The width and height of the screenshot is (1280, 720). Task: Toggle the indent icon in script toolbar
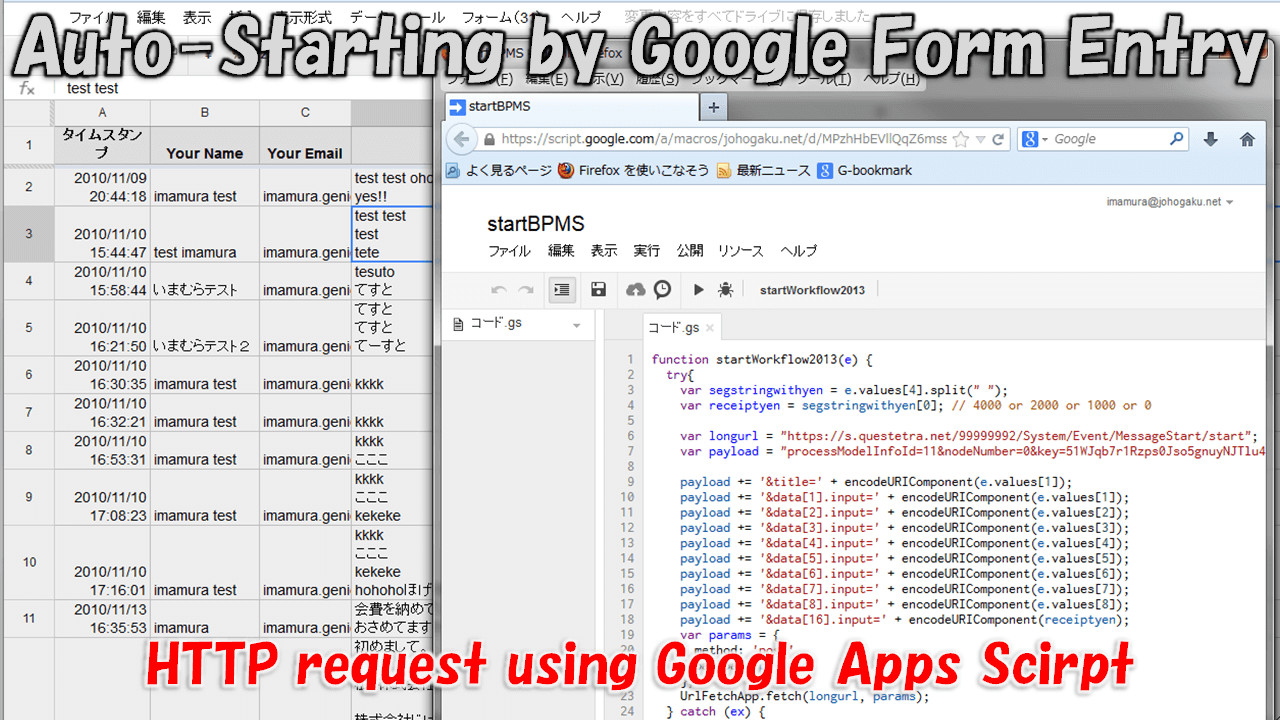(x=562, y=289)
